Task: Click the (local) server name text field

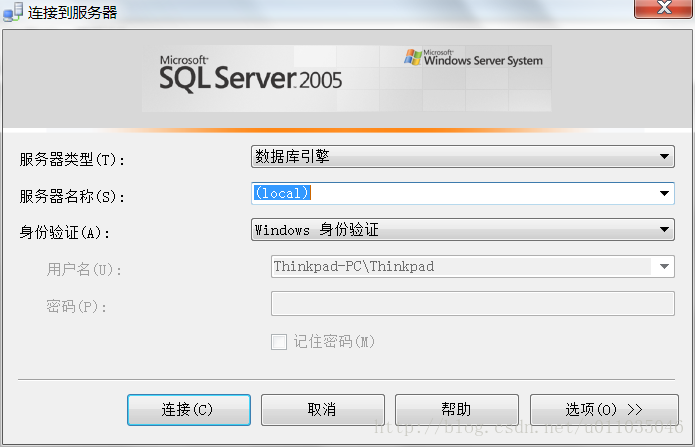Action: click(x=463, y=193)
